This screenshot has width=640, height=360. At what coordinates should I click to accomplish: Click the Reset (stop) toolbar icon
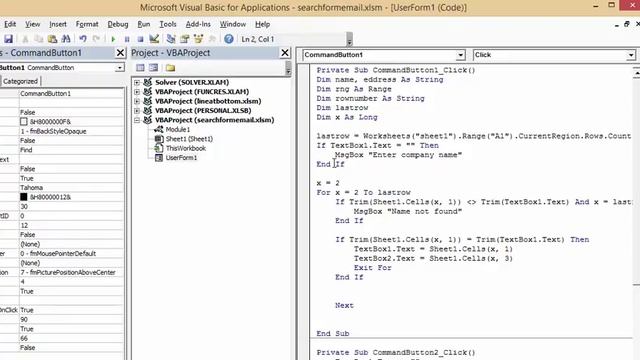[140, 39]
